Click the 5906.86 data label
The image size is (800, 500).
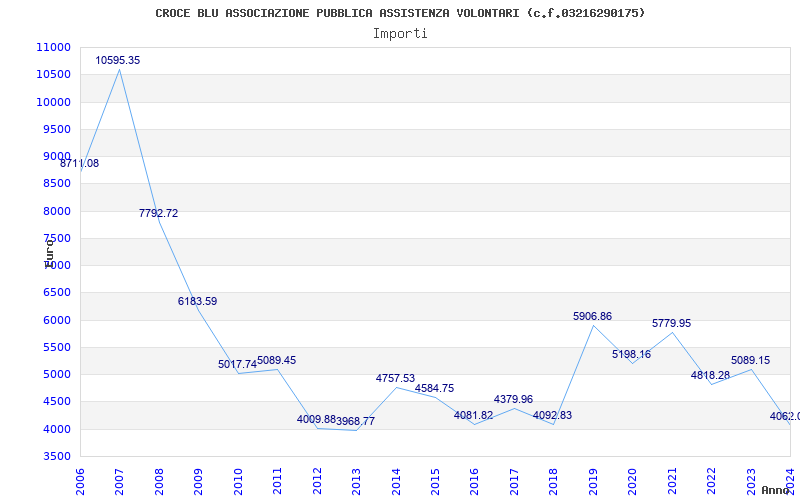pos(592,316)
